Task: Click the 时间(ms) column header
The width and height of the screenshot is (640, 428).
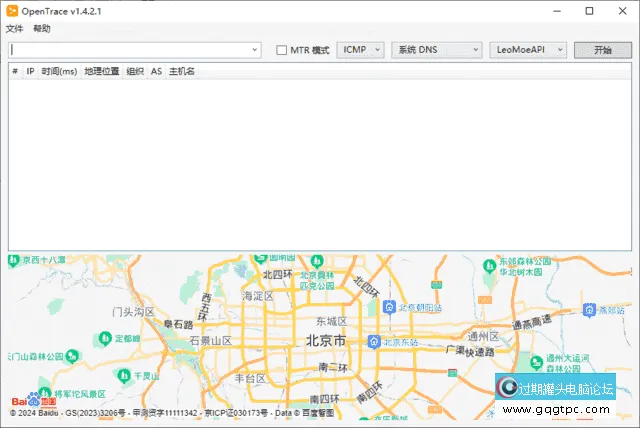Action: [x=59, y=72]
